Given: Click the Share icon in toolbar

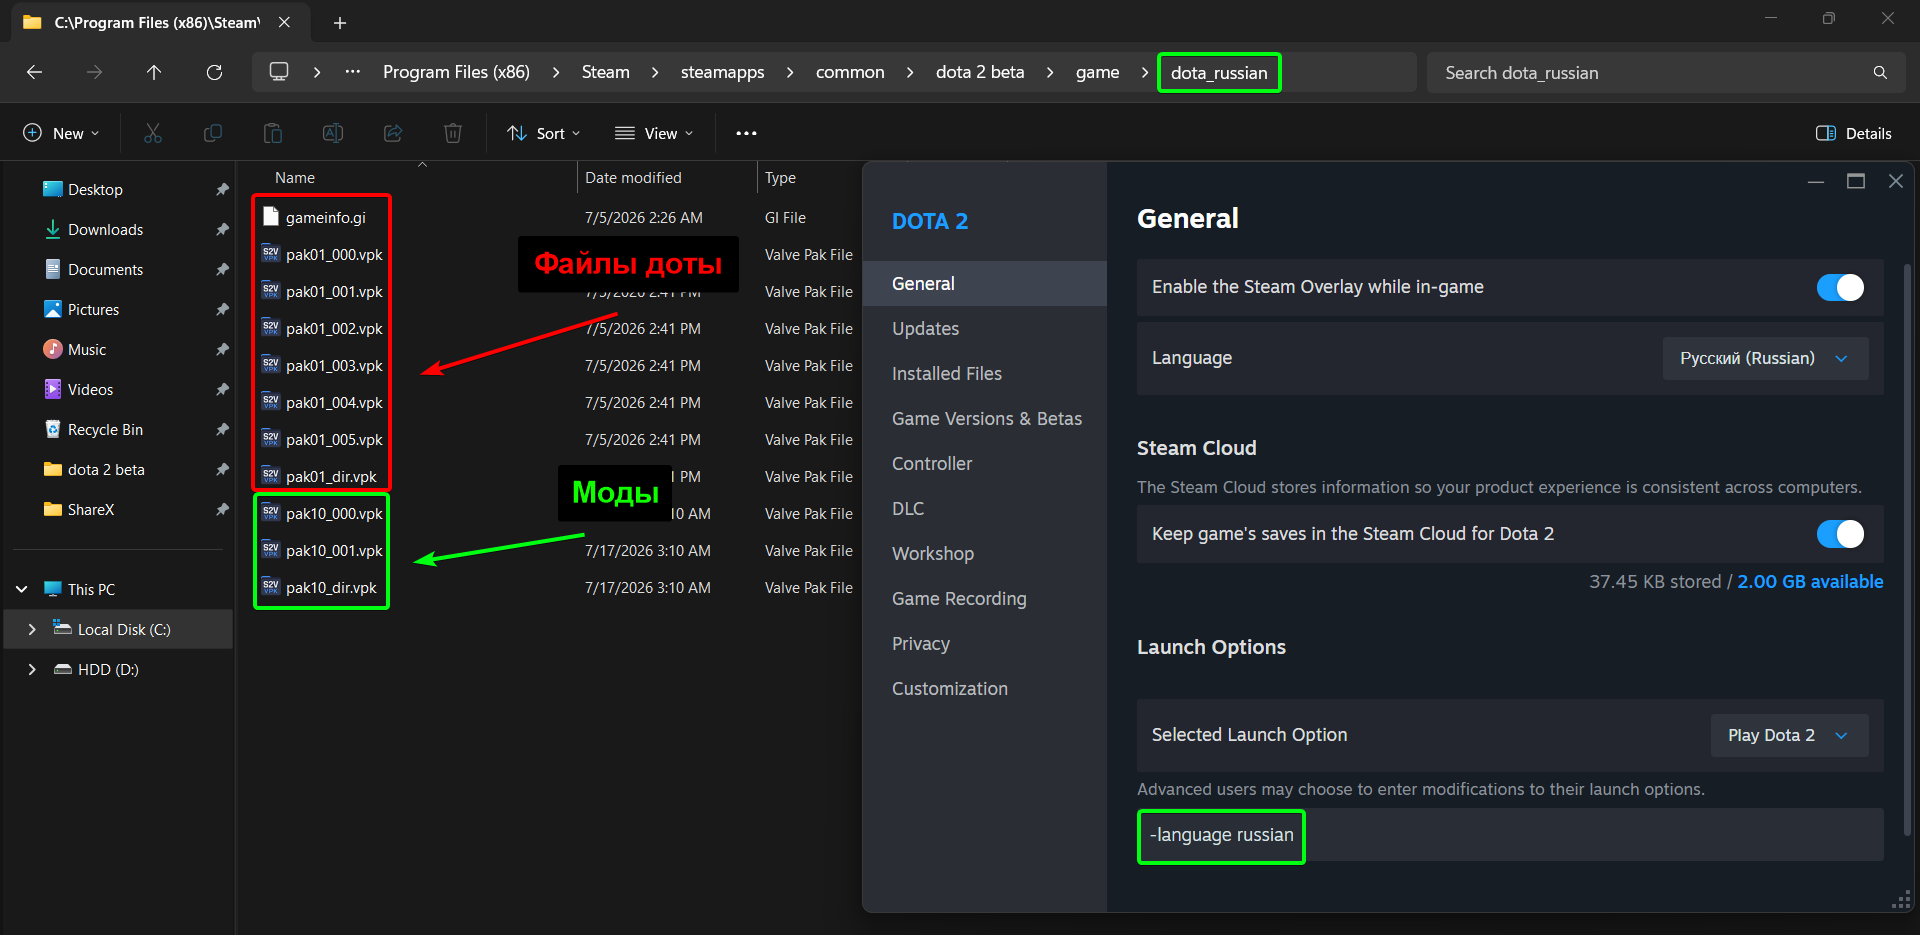Looking at the screenshot, I should [393, 133].
